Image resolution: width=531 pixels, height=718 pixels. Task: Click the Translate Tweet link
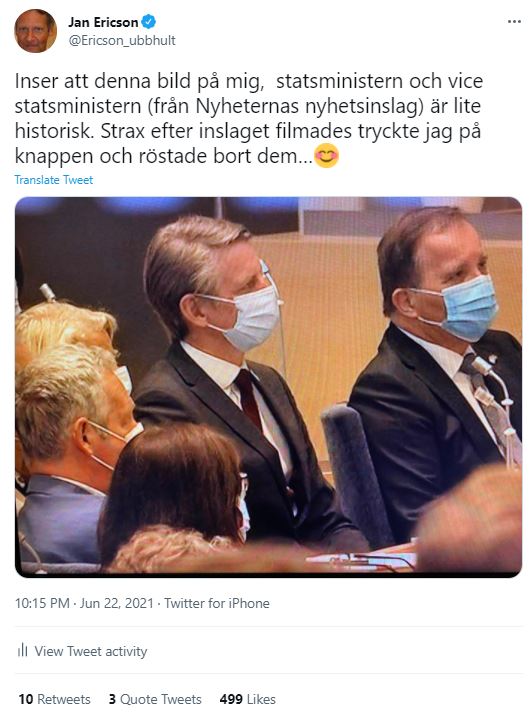tap(54, 180)
